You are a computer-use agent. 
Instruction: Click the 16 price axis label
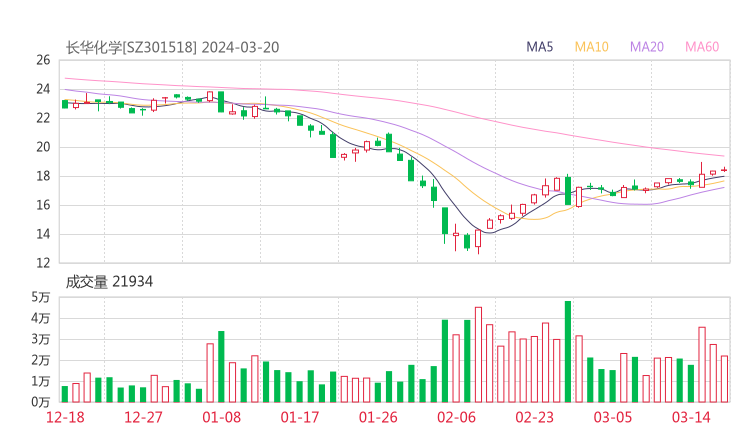[x=43, y=205]
